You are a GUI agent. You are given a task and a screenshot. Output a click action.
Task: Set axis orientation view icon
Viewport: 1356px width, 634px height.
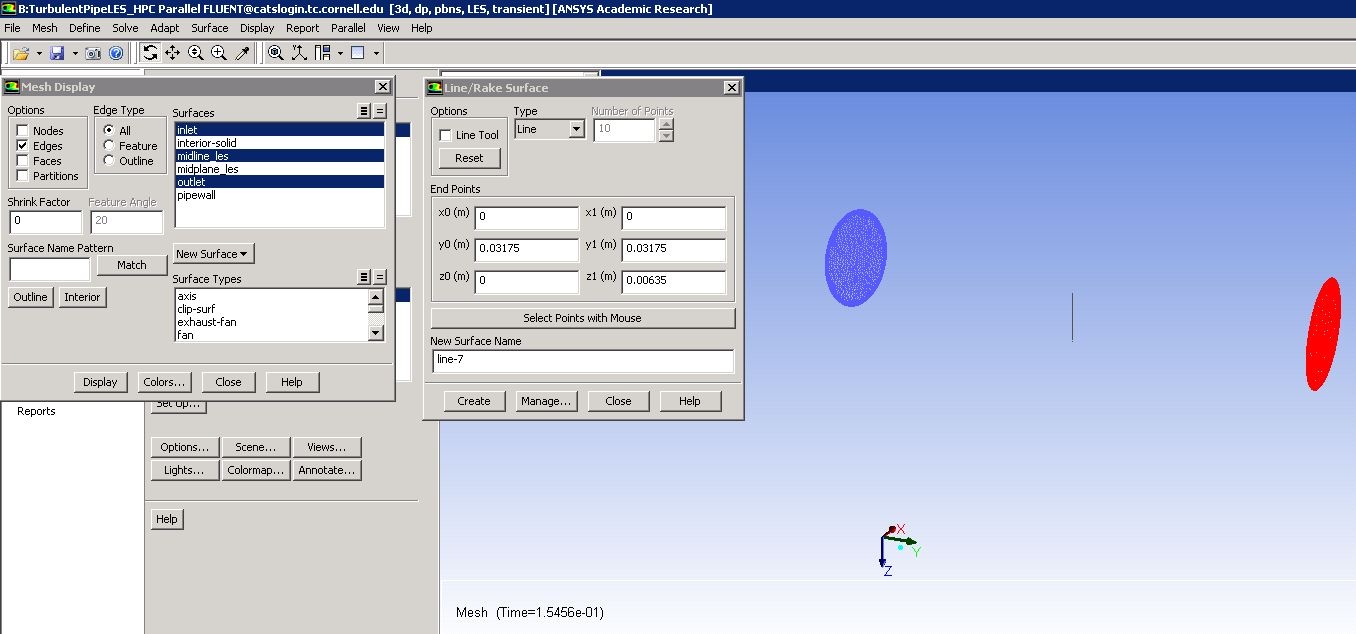(298, 53)
